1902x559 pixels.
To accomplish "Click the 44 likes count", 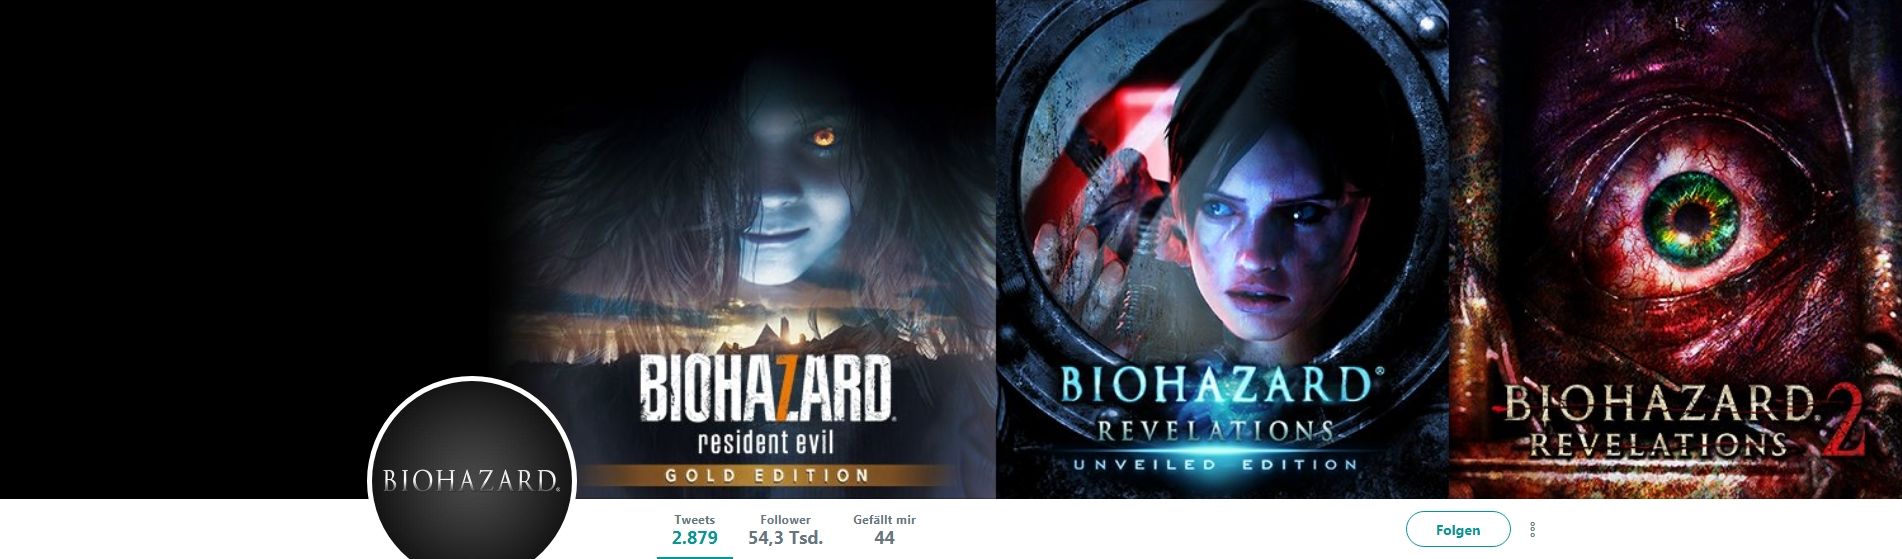I will (884, 538).
